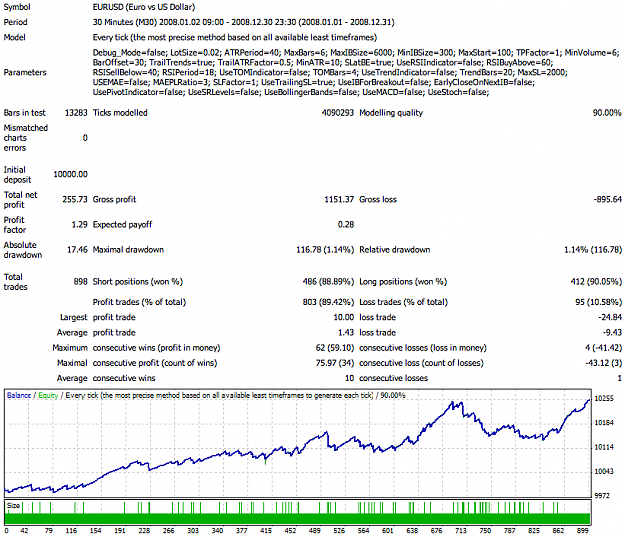Select Loss trades value 95 (10.58%)
This screenshot has height=537, width=625.
[x=598, y=302]
